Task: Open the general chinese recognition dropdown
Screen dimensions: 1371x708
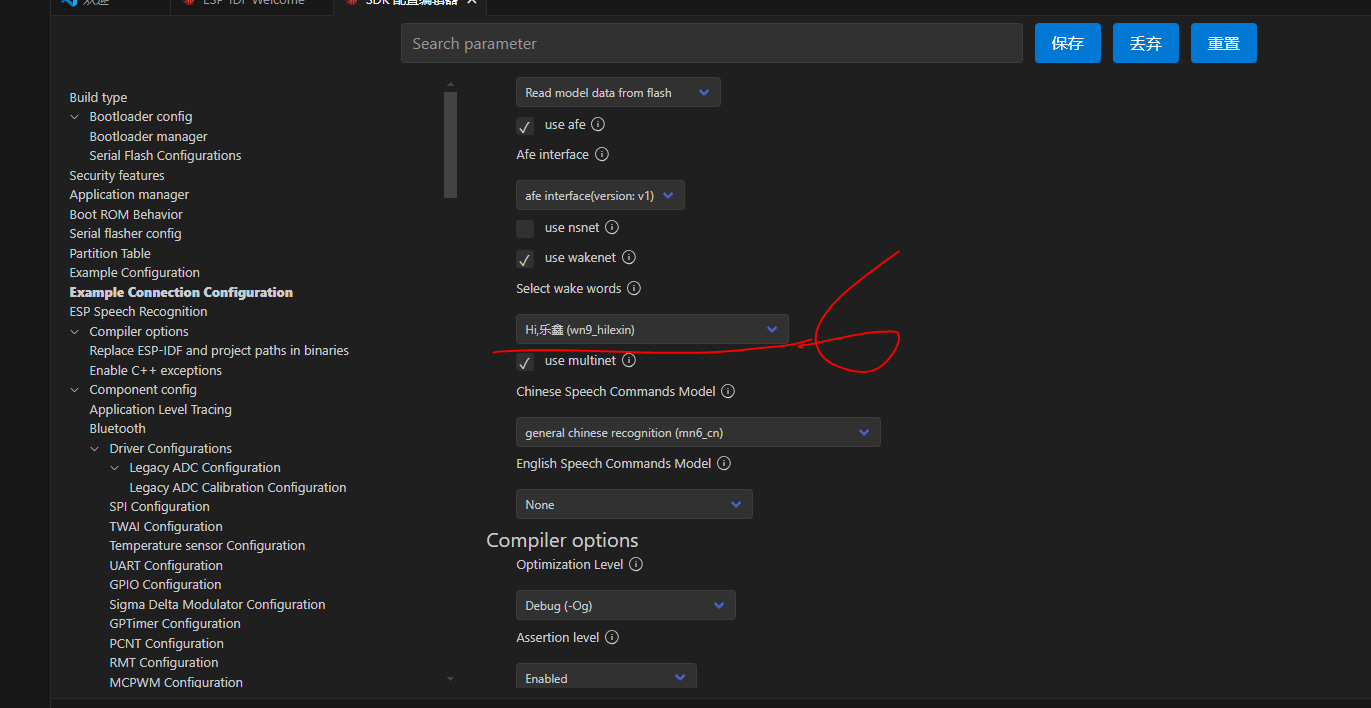Action: click(698, 433)
